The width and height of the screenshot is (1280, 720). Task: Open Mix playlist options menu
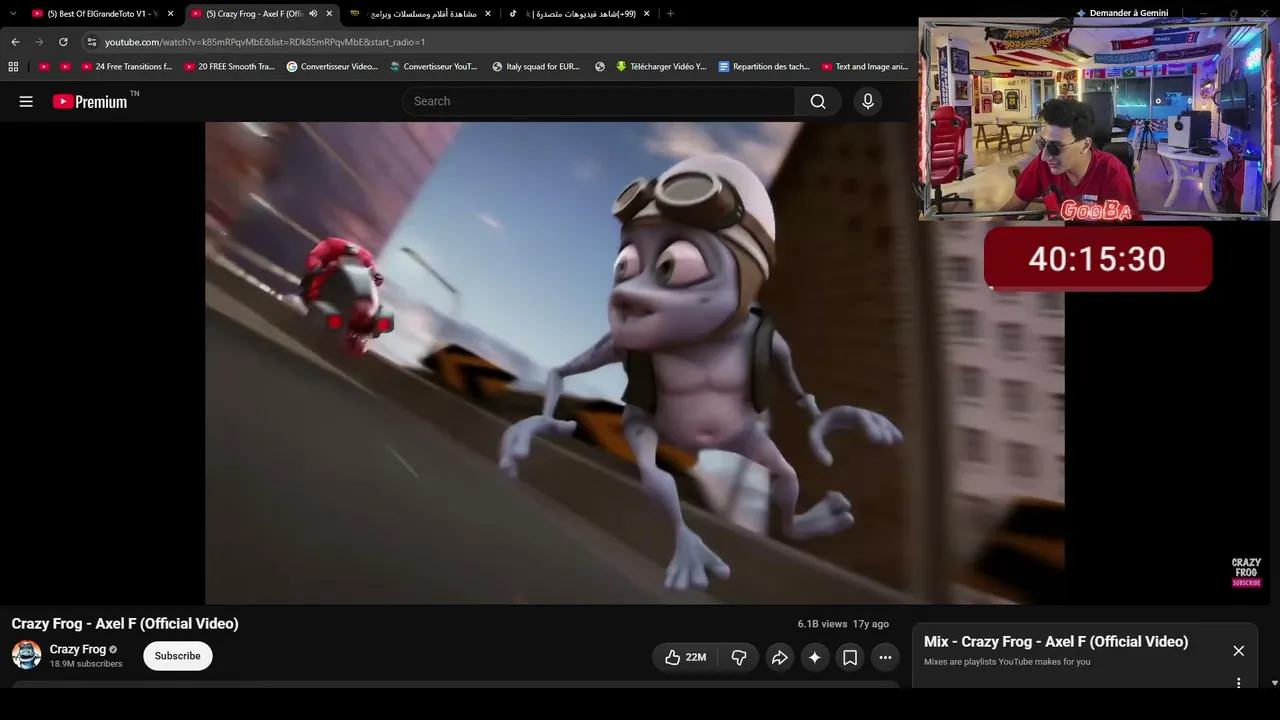click(x=1238, y=683)
